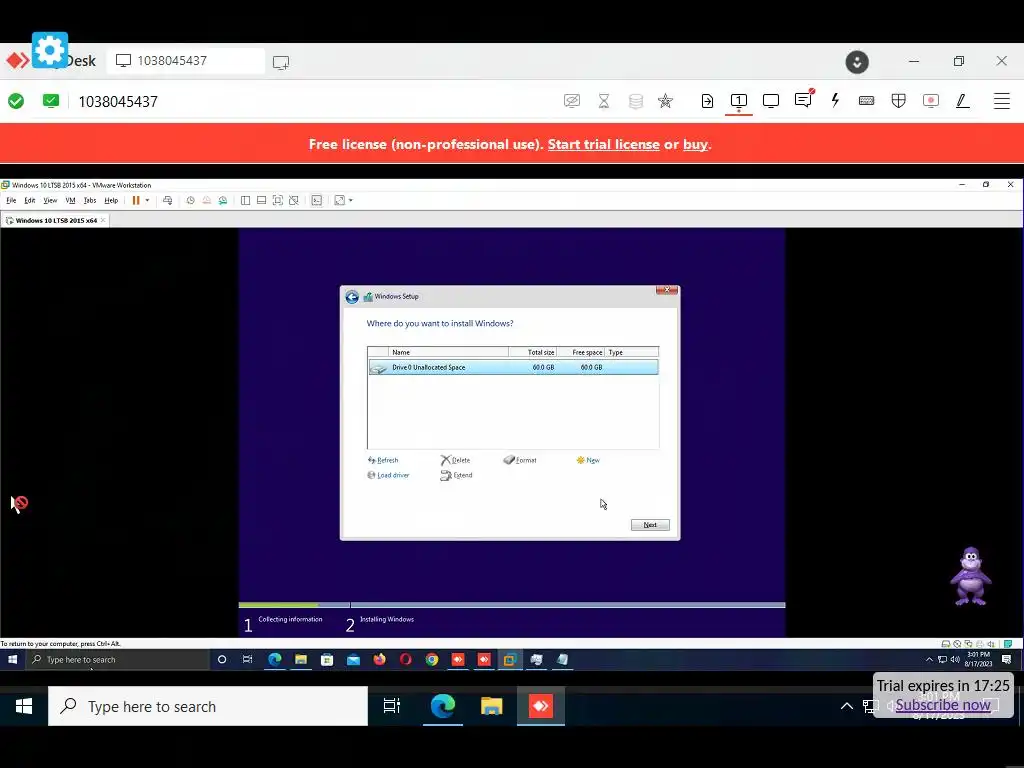Click the hourglass icon in AnyDesk toolbar
The height and width of the screenshot is (768, 1024).
[604, 101]
